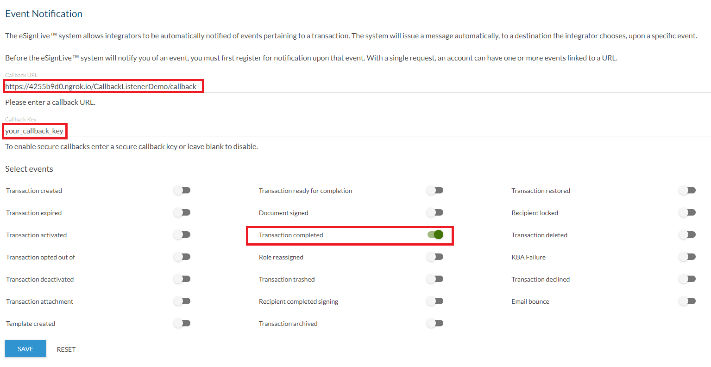711x367 pixels.
Task: Click the SAVE button
Action: coord(25,349)
